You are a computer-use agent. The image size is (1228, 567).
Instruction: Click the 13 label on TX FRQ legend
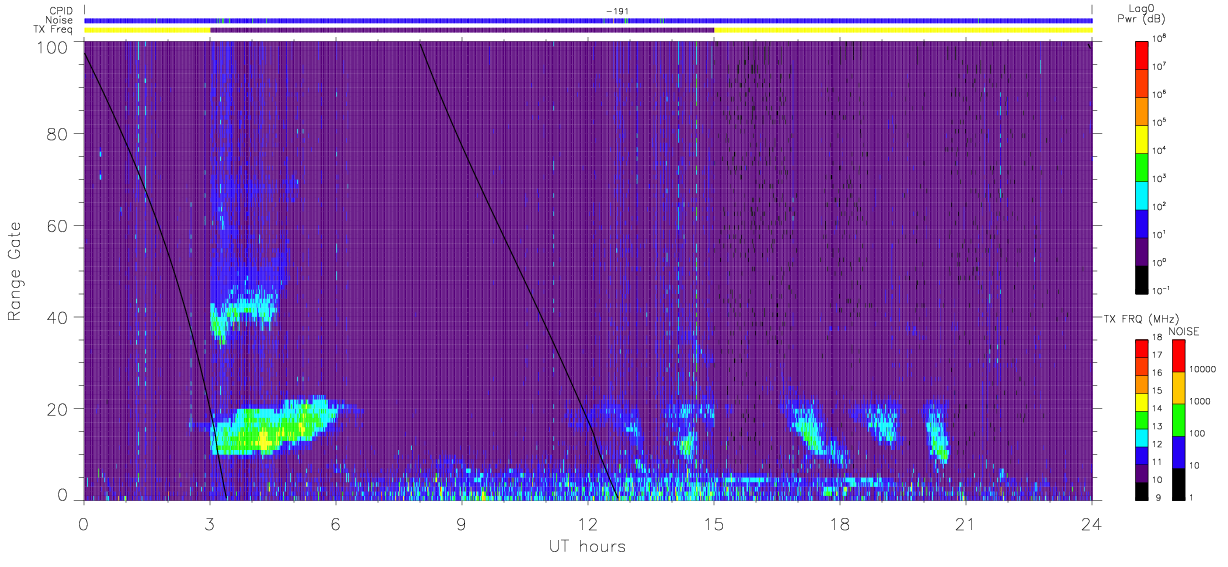click(1157, 427)
